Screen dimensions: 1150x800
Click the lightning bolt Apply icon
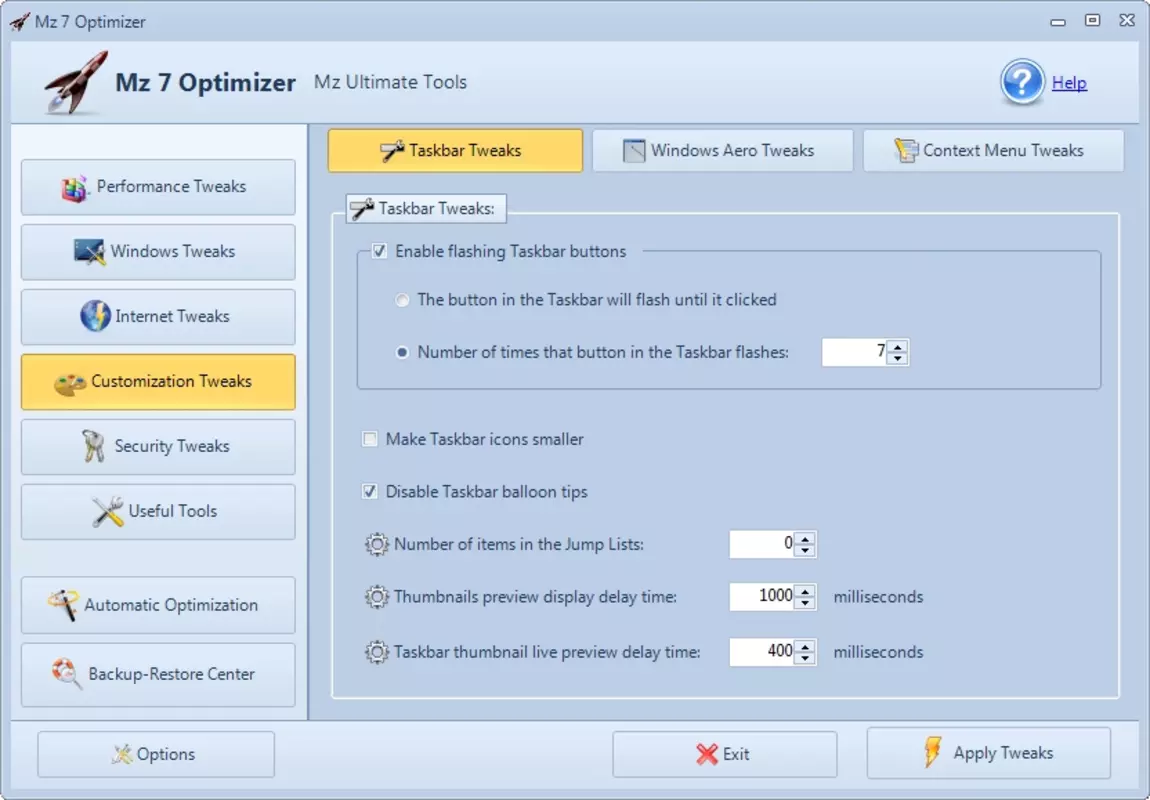coord(933,752)
